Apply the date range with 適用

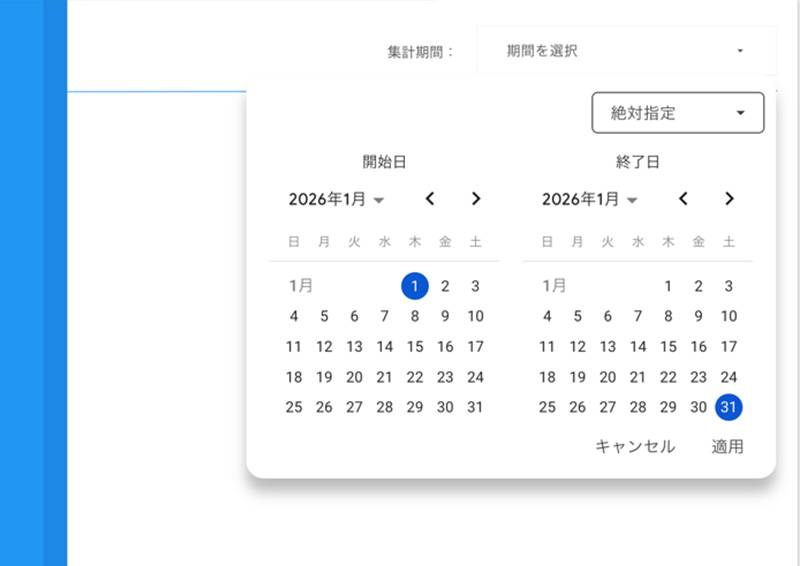click(727, 447)
